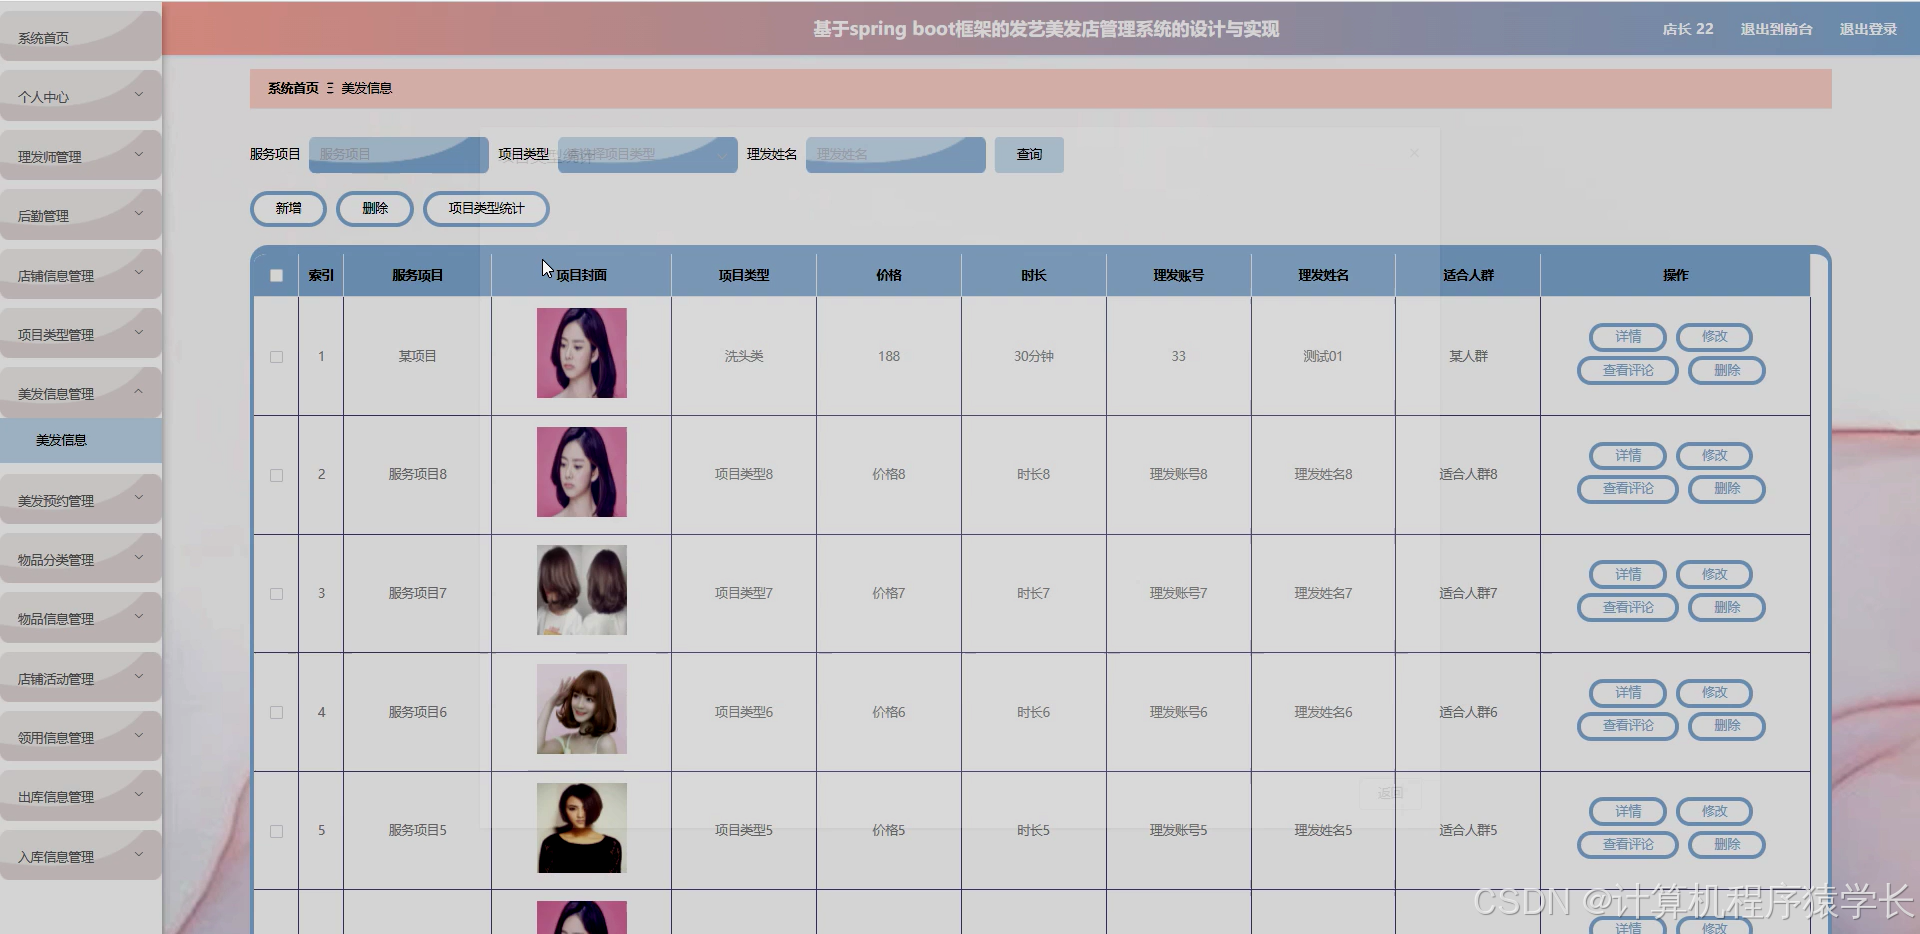1920x934 pixels.
Task: Click 详情 for 服务项目5 row
Action: click(1628, 811)
